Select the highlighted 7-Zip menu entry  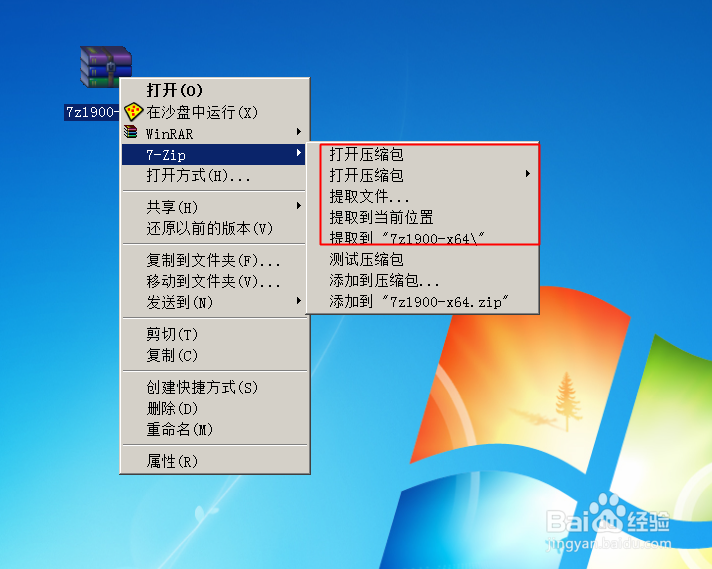tap(214, 155)
